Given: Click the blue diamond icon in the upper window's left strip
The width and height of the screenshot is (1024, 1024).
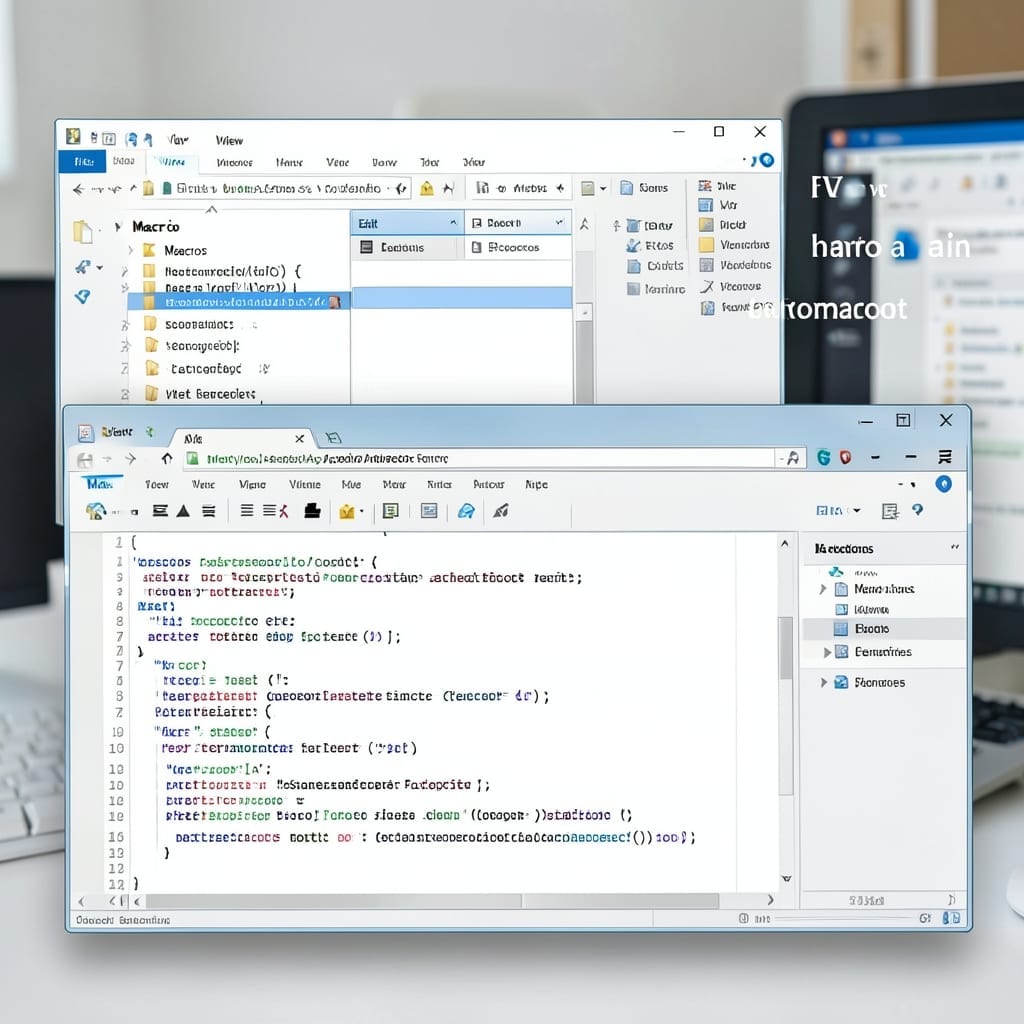Looking at the screenshot, I should point(82,297).
